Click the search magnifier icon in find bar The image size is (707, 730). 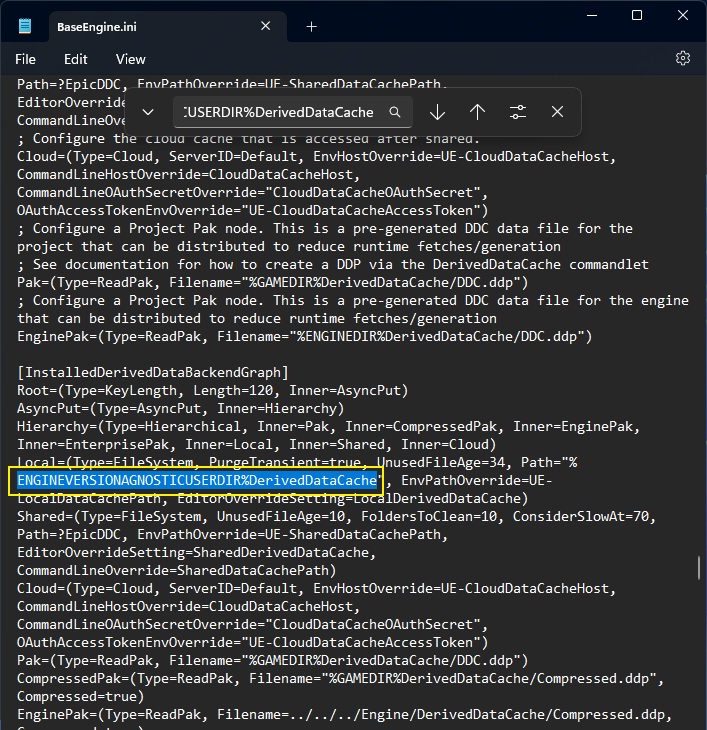(x=395, y=112)
